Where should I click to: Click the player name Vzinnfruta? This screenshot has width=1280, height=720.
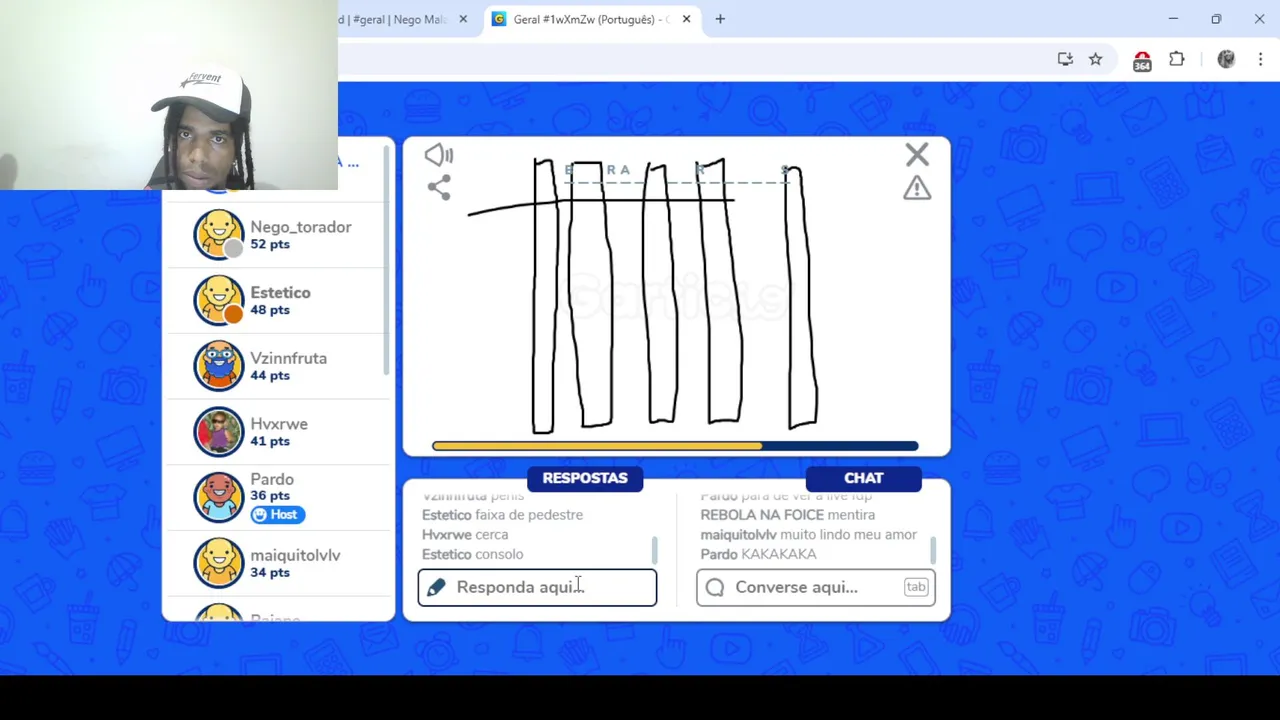click(x=288, y=358)
